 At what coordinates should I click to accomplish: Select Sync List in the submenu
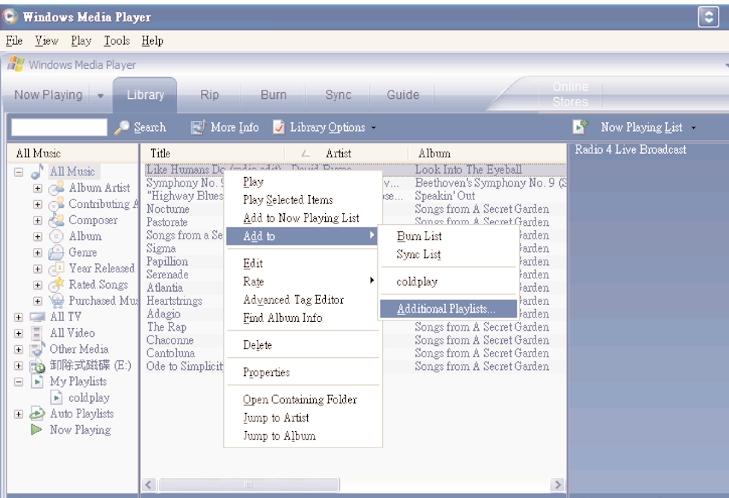(448, 254)
